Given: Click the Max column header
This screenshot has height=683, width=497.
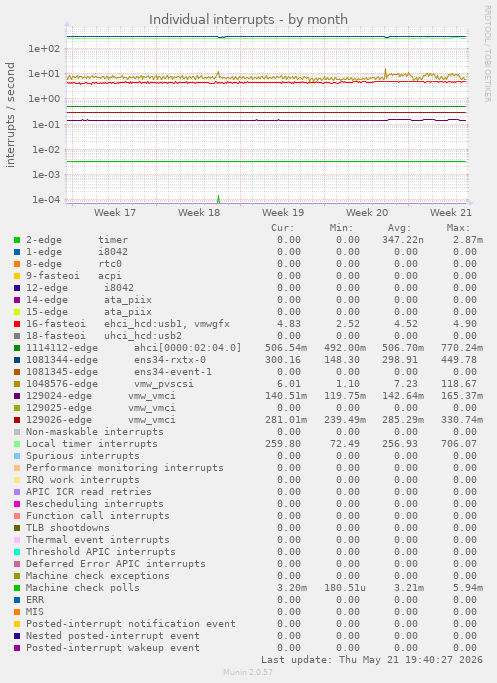Looking at the screenshot, I should 458,228.
